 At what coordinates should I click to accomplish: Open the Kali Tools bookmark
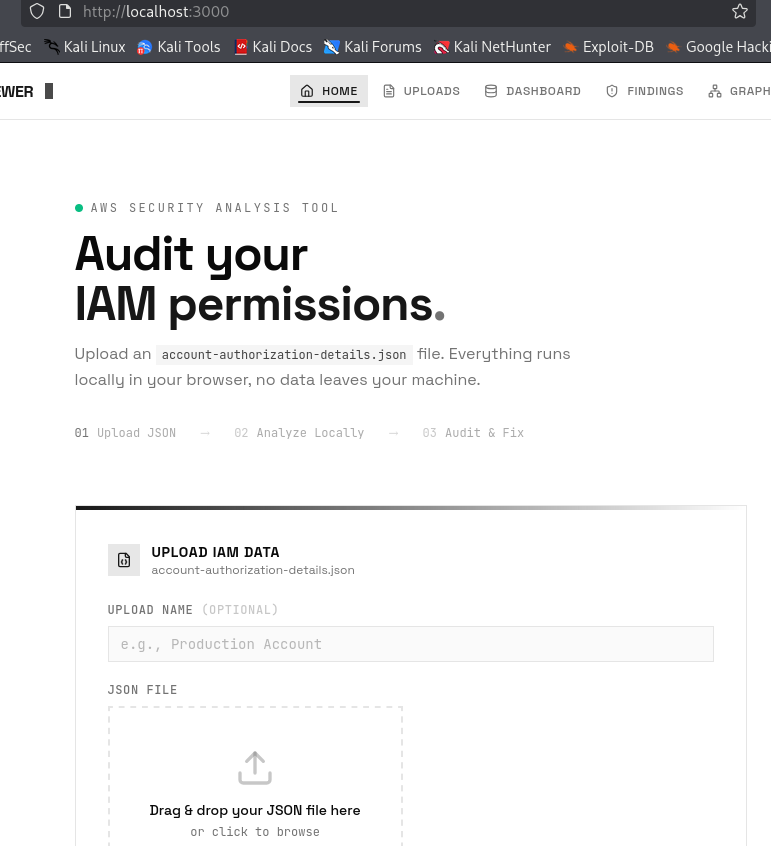(179, 47)
